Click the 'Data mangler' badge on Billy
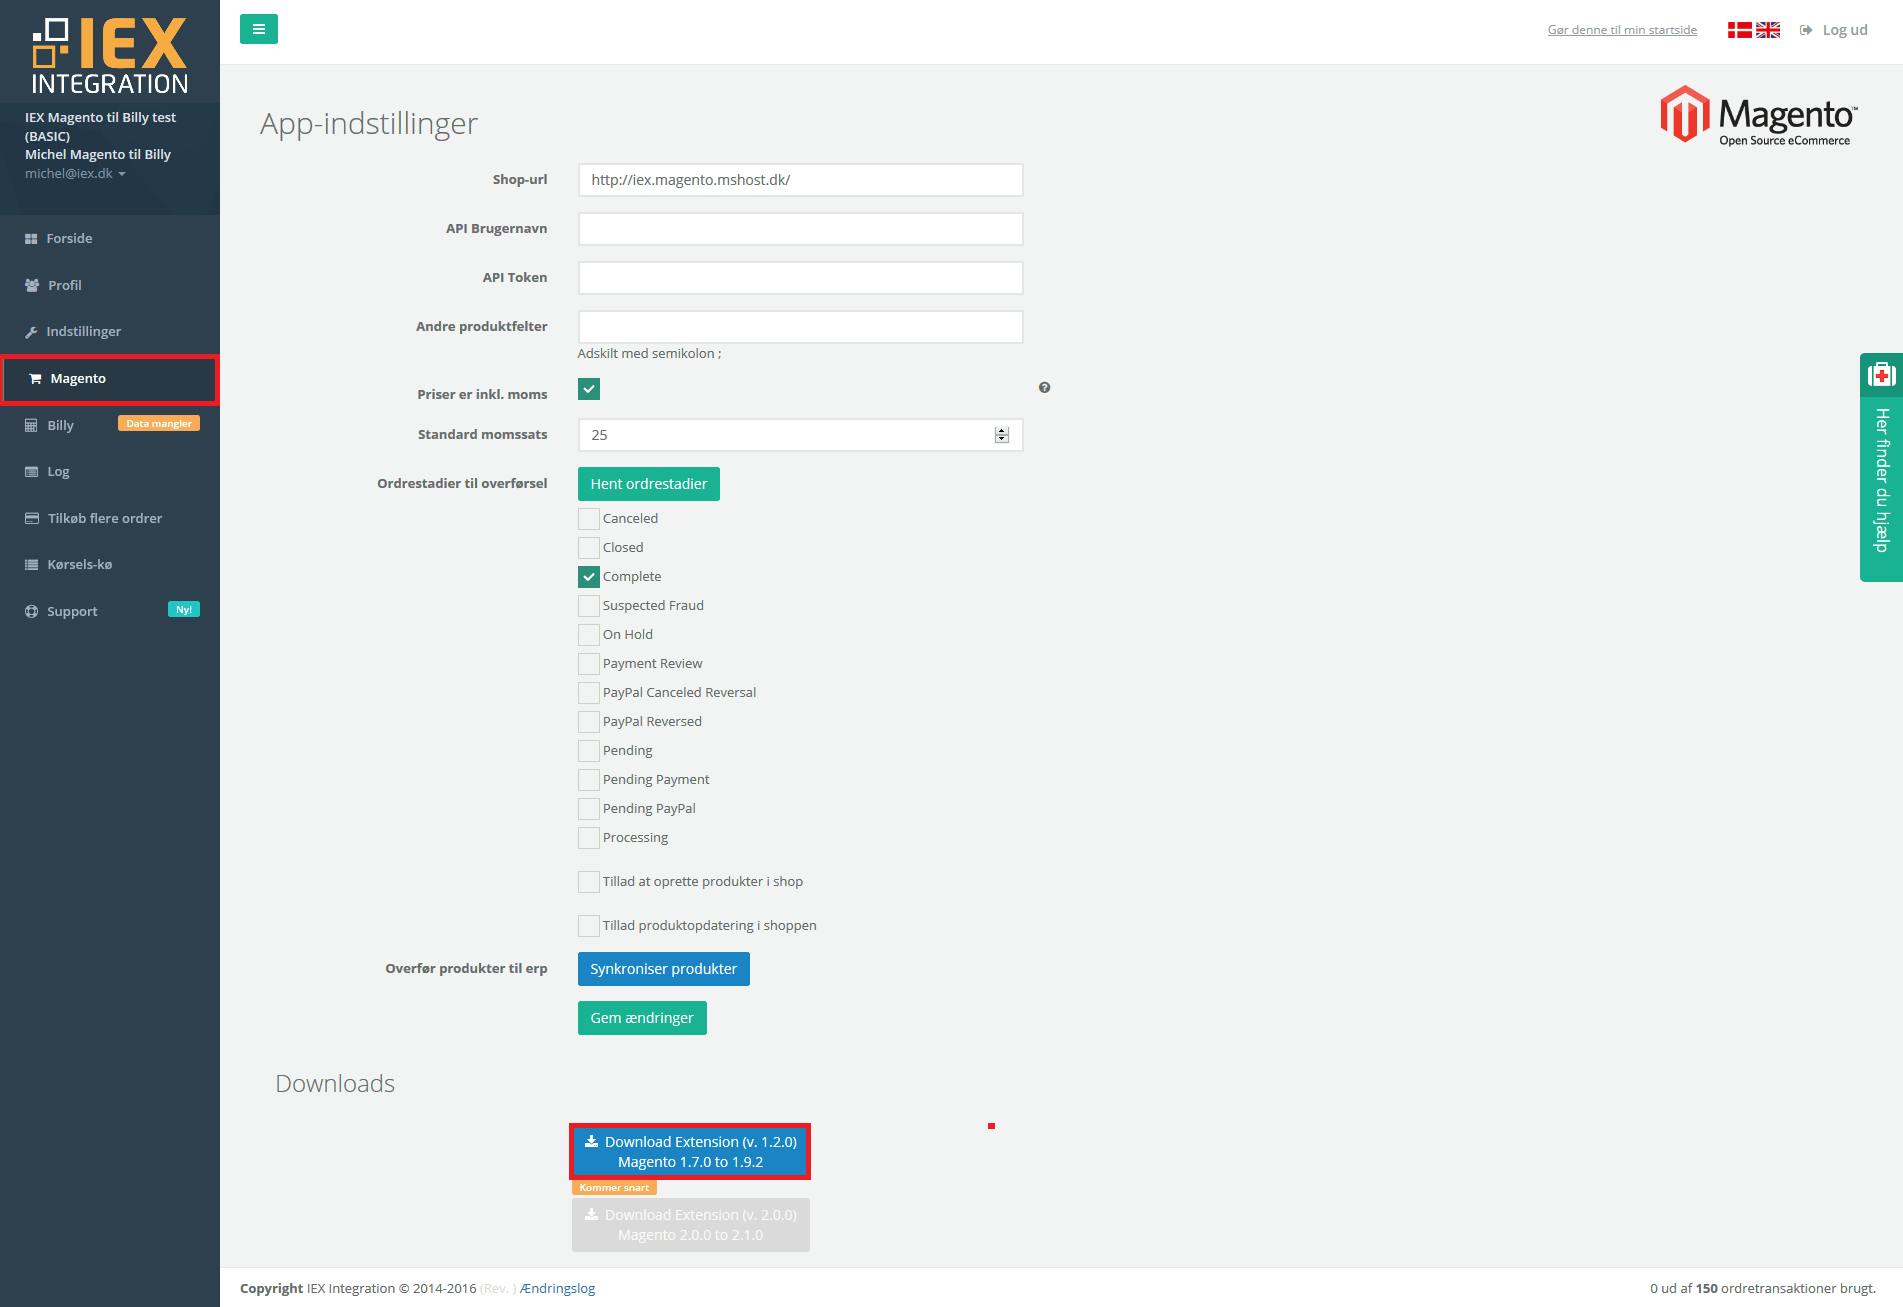 (x=159, y=424)
